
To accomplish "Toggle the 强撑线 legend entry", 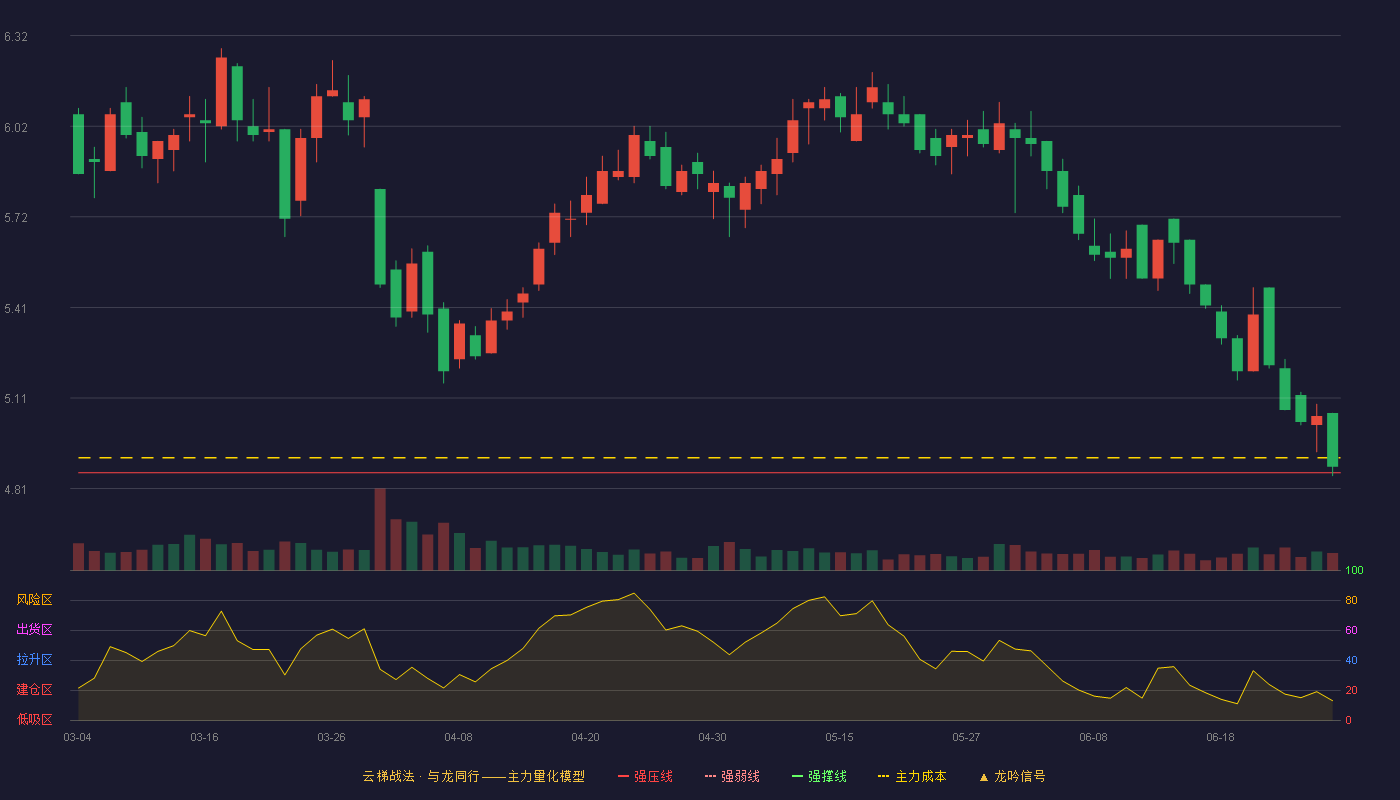I will [819, 776].
